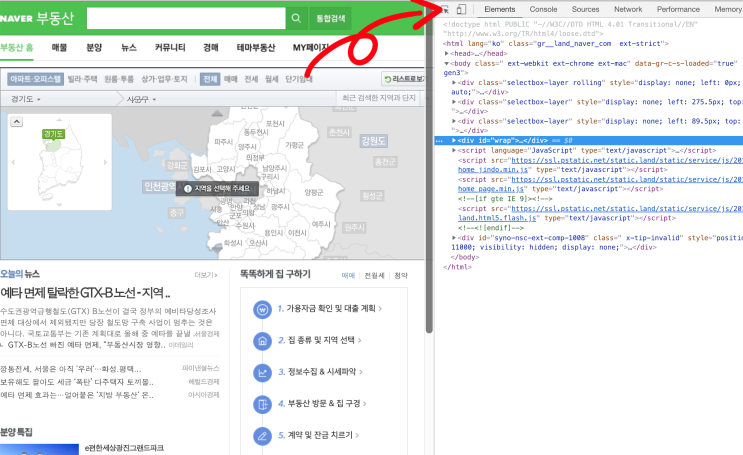
Task: Open the Network tab in DevTools
Action: pos(628,9)
